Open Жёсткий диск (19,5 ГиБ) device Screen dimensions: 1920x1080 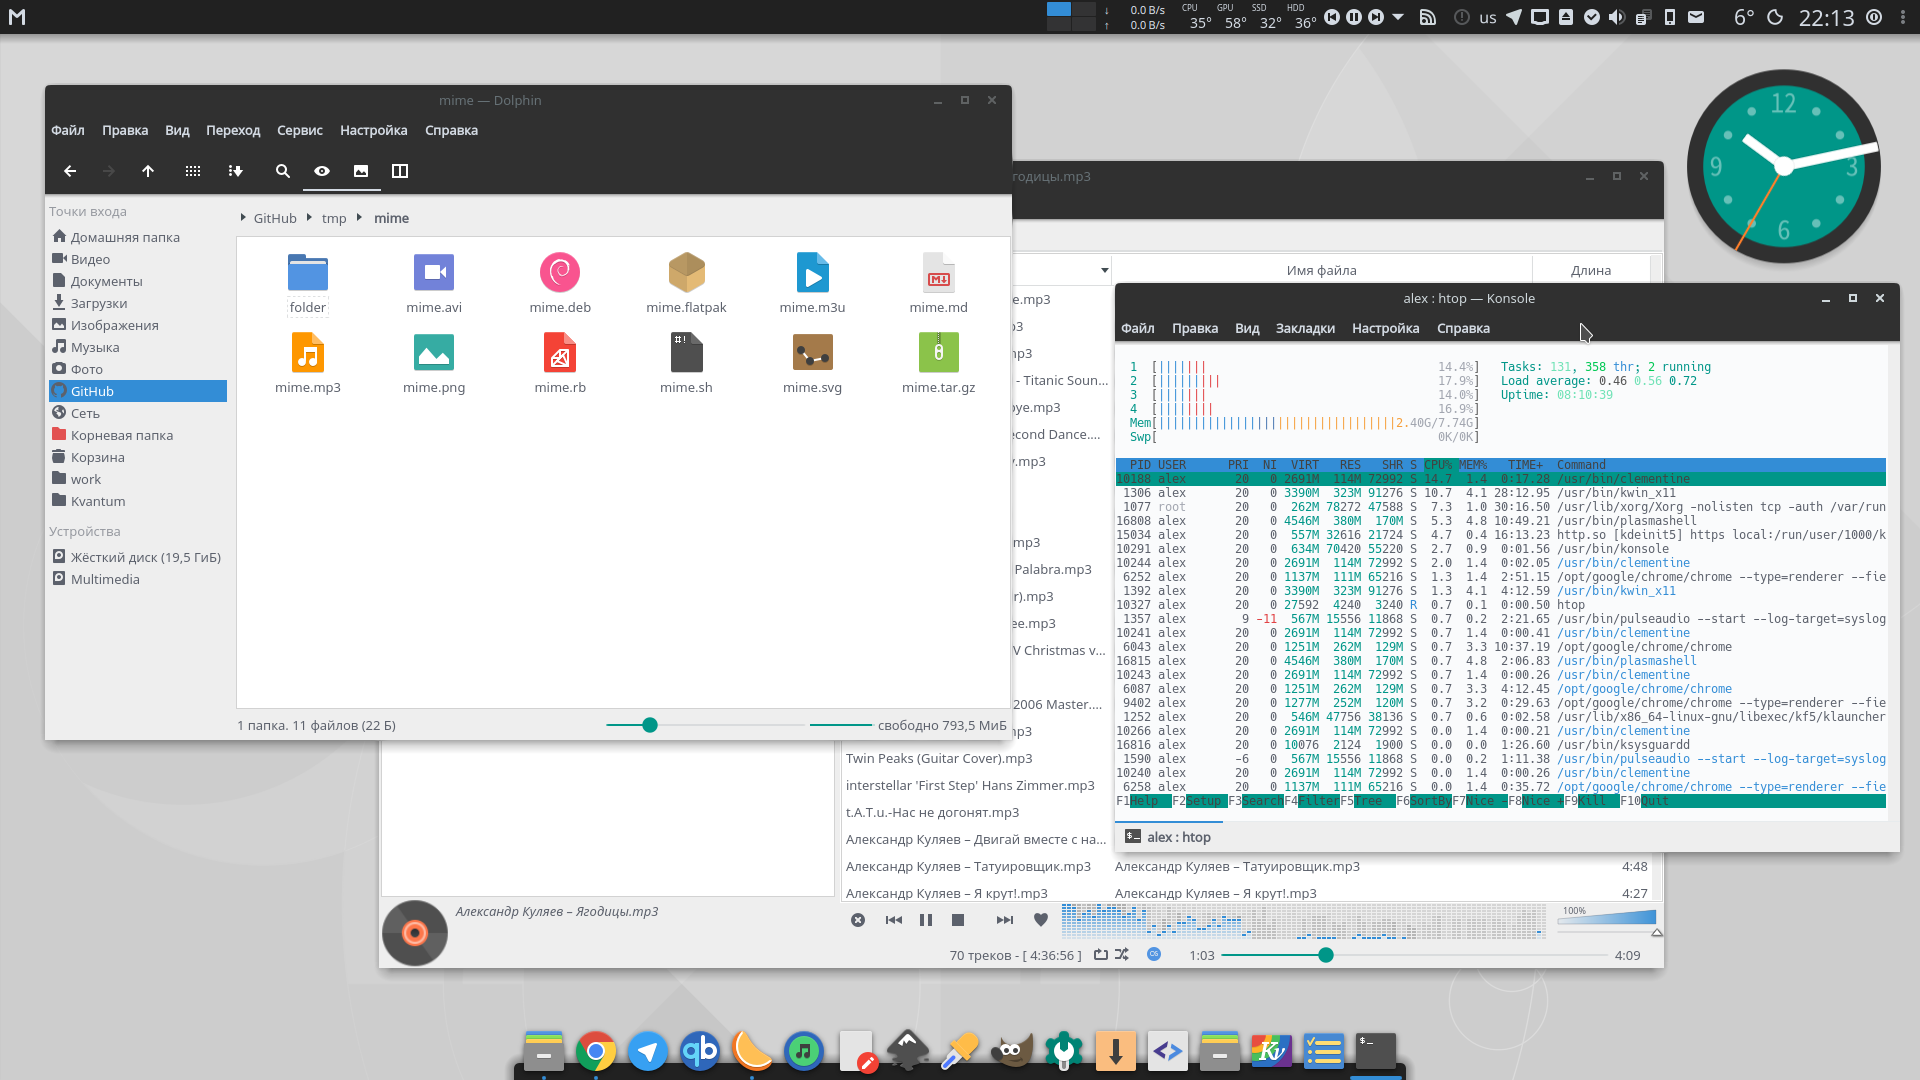coord(138,557)
